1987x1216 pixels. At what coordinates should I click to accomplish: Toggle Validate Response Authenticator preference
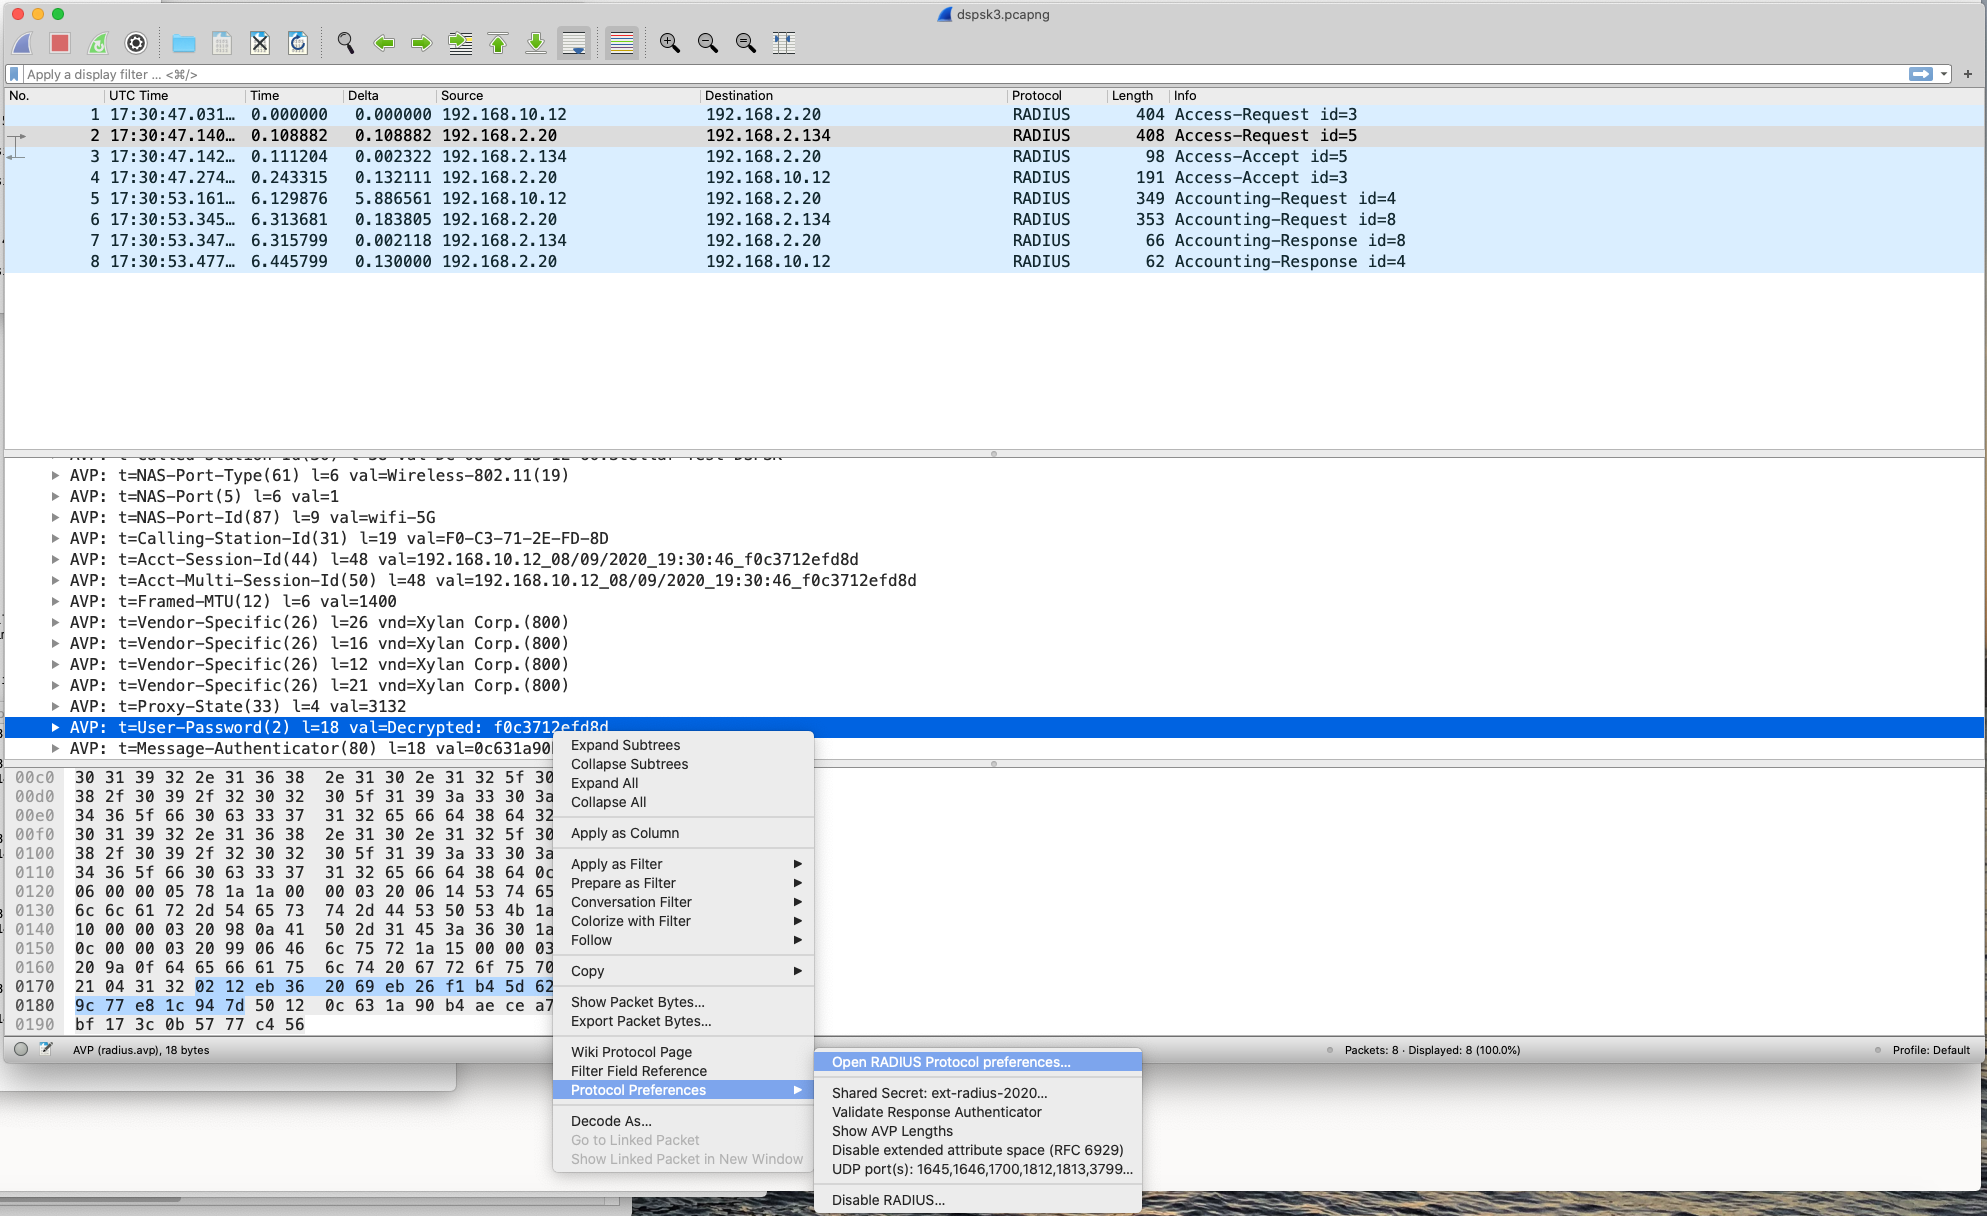pos(936,1112)
